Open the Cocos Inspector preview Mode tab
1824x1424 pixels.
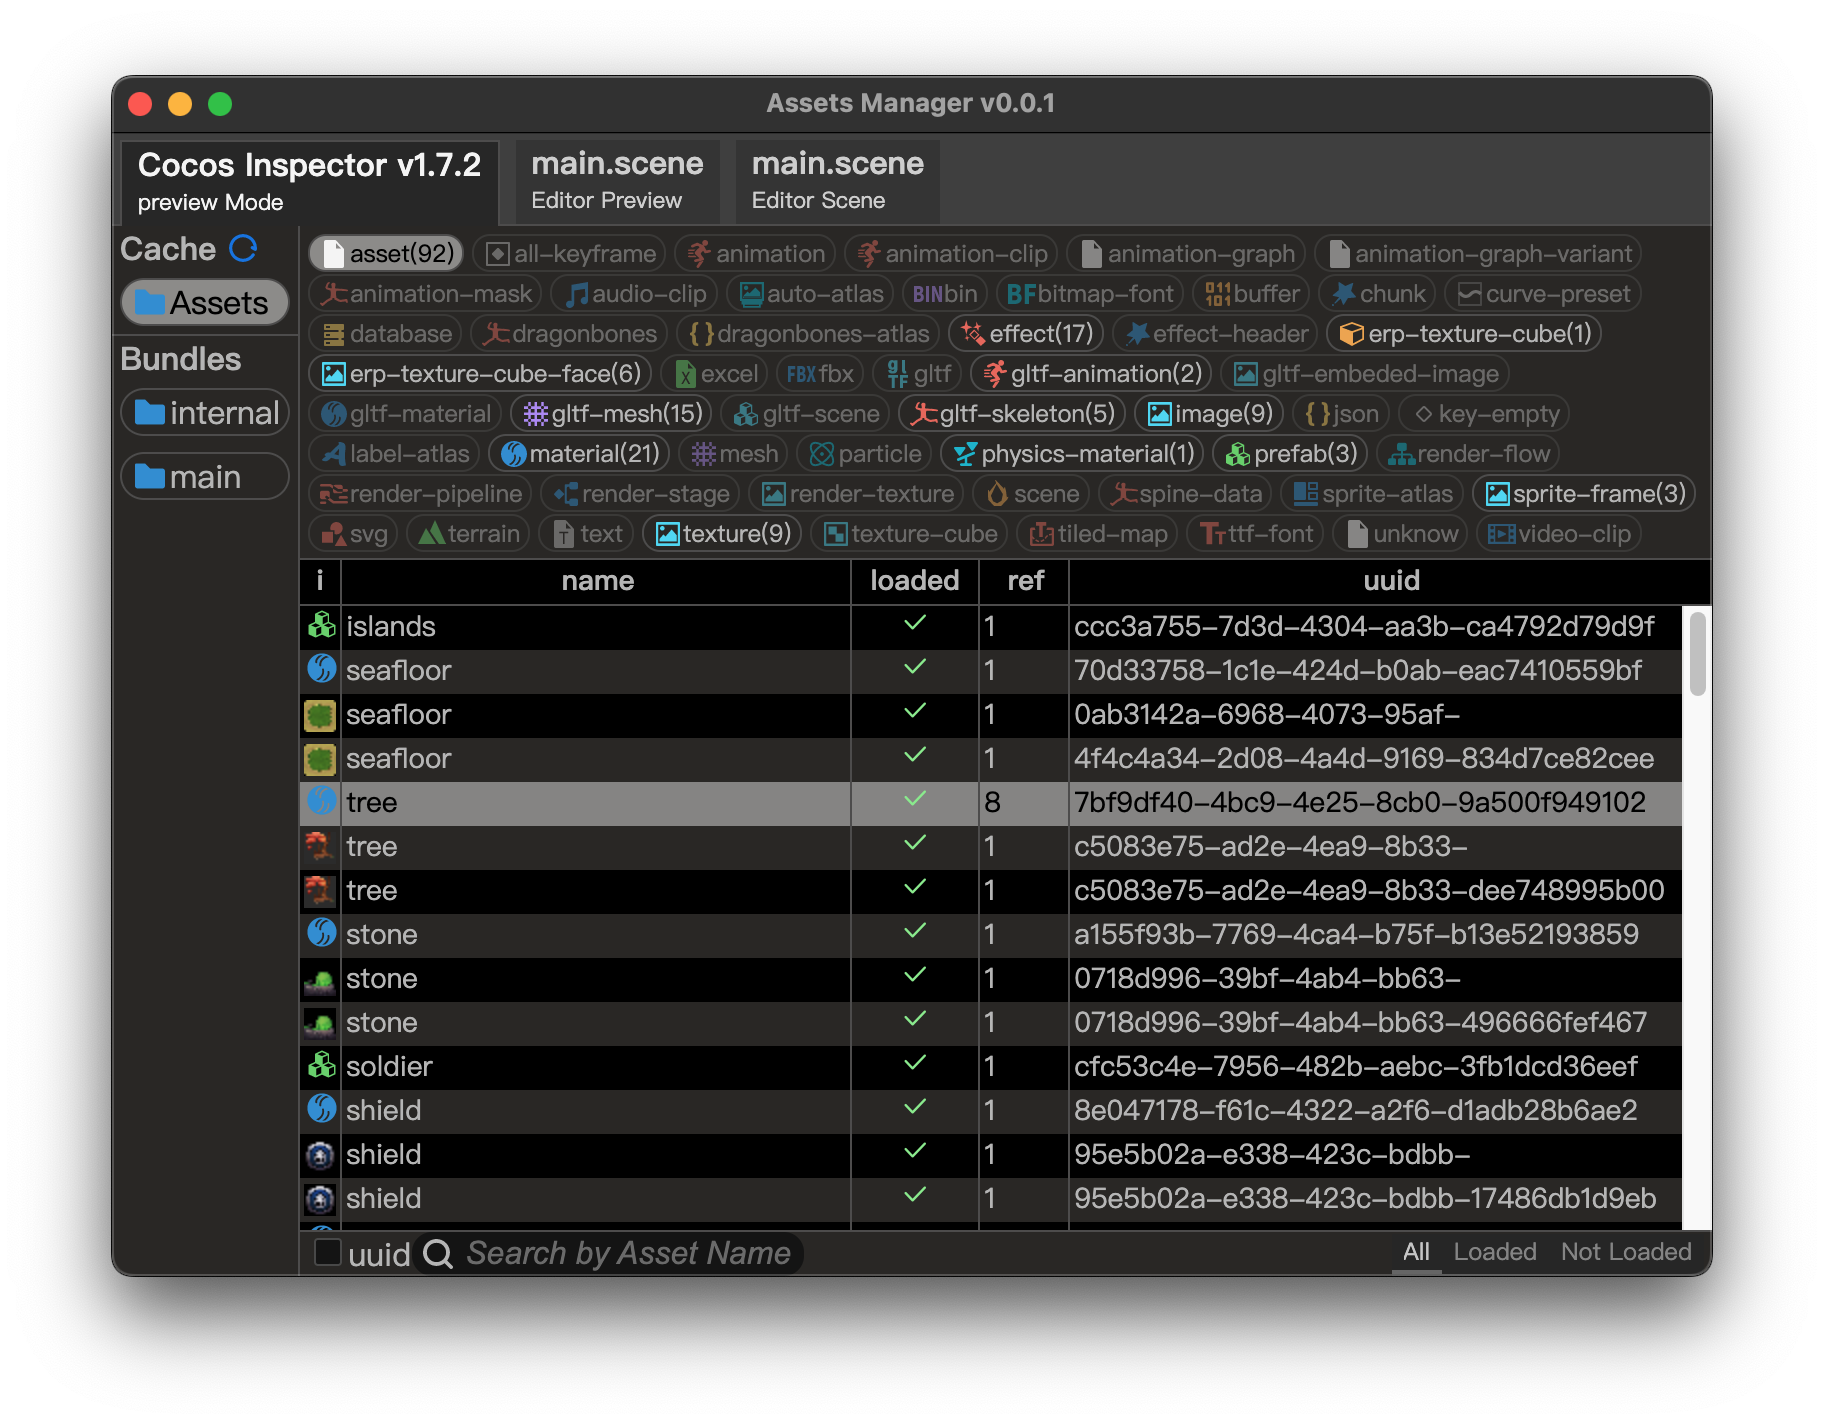click(x=309, y=181)
